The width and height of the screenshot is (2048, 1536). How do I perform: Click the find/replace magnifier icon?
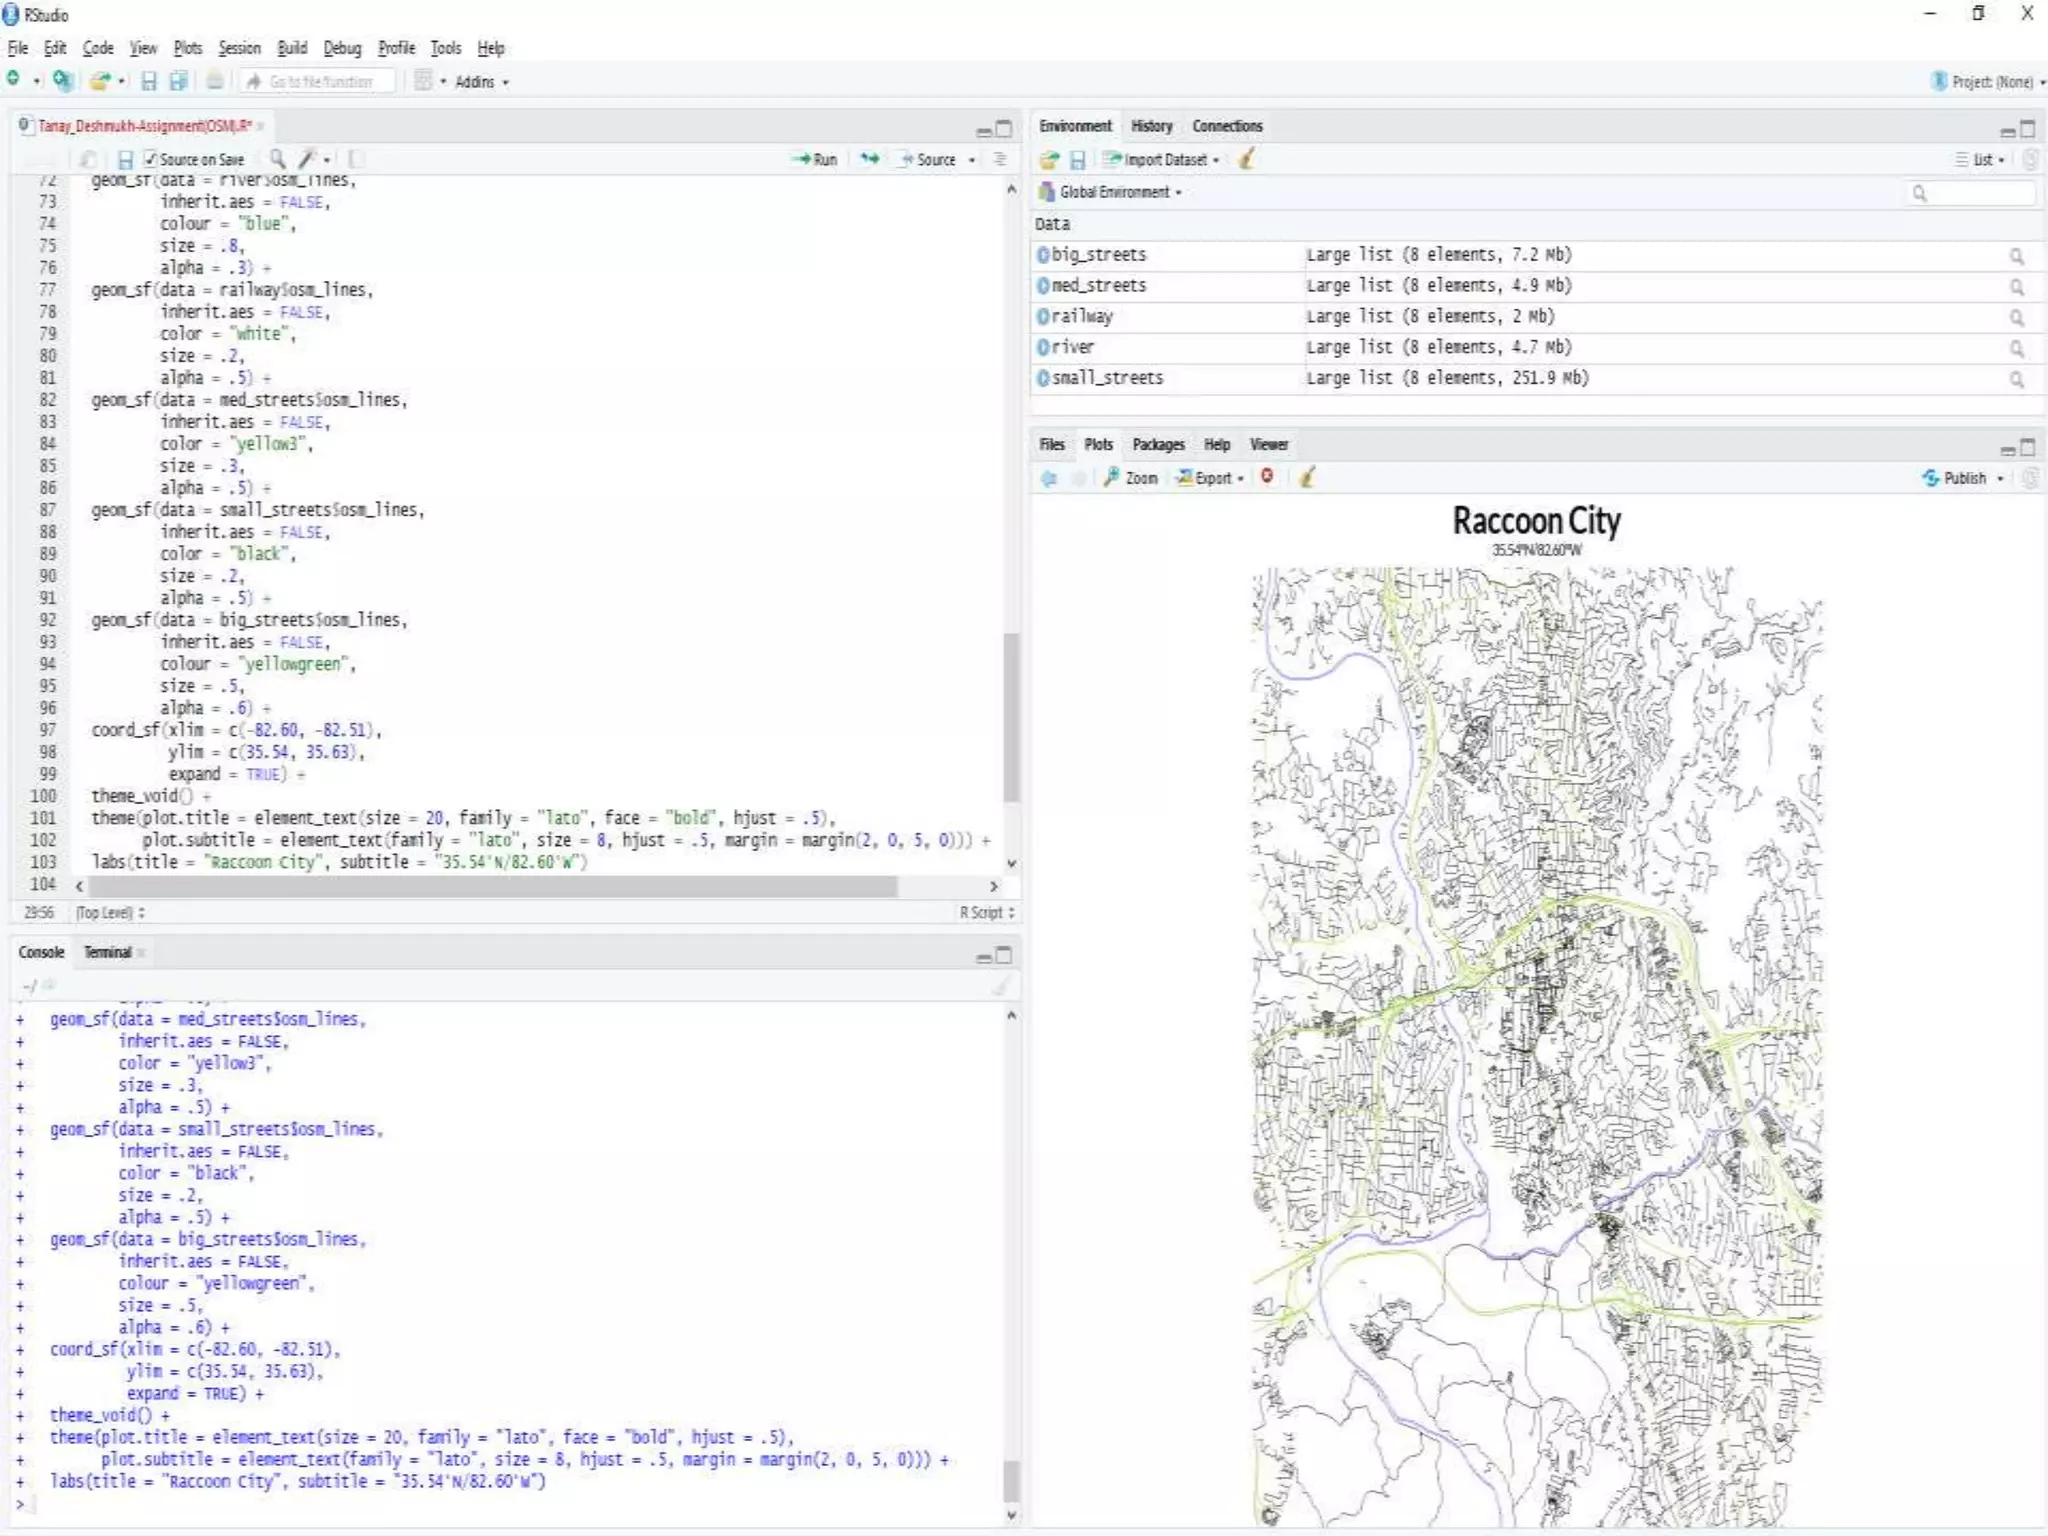277,159
